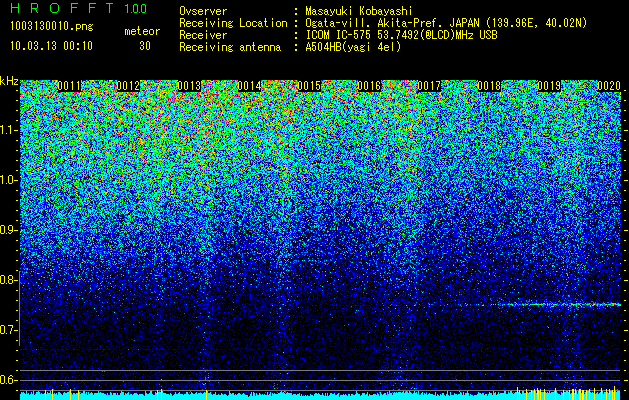
Task: Click the Ogata-vill. Akita-Pref. JAPAN location text
Action: coord(445,23)
